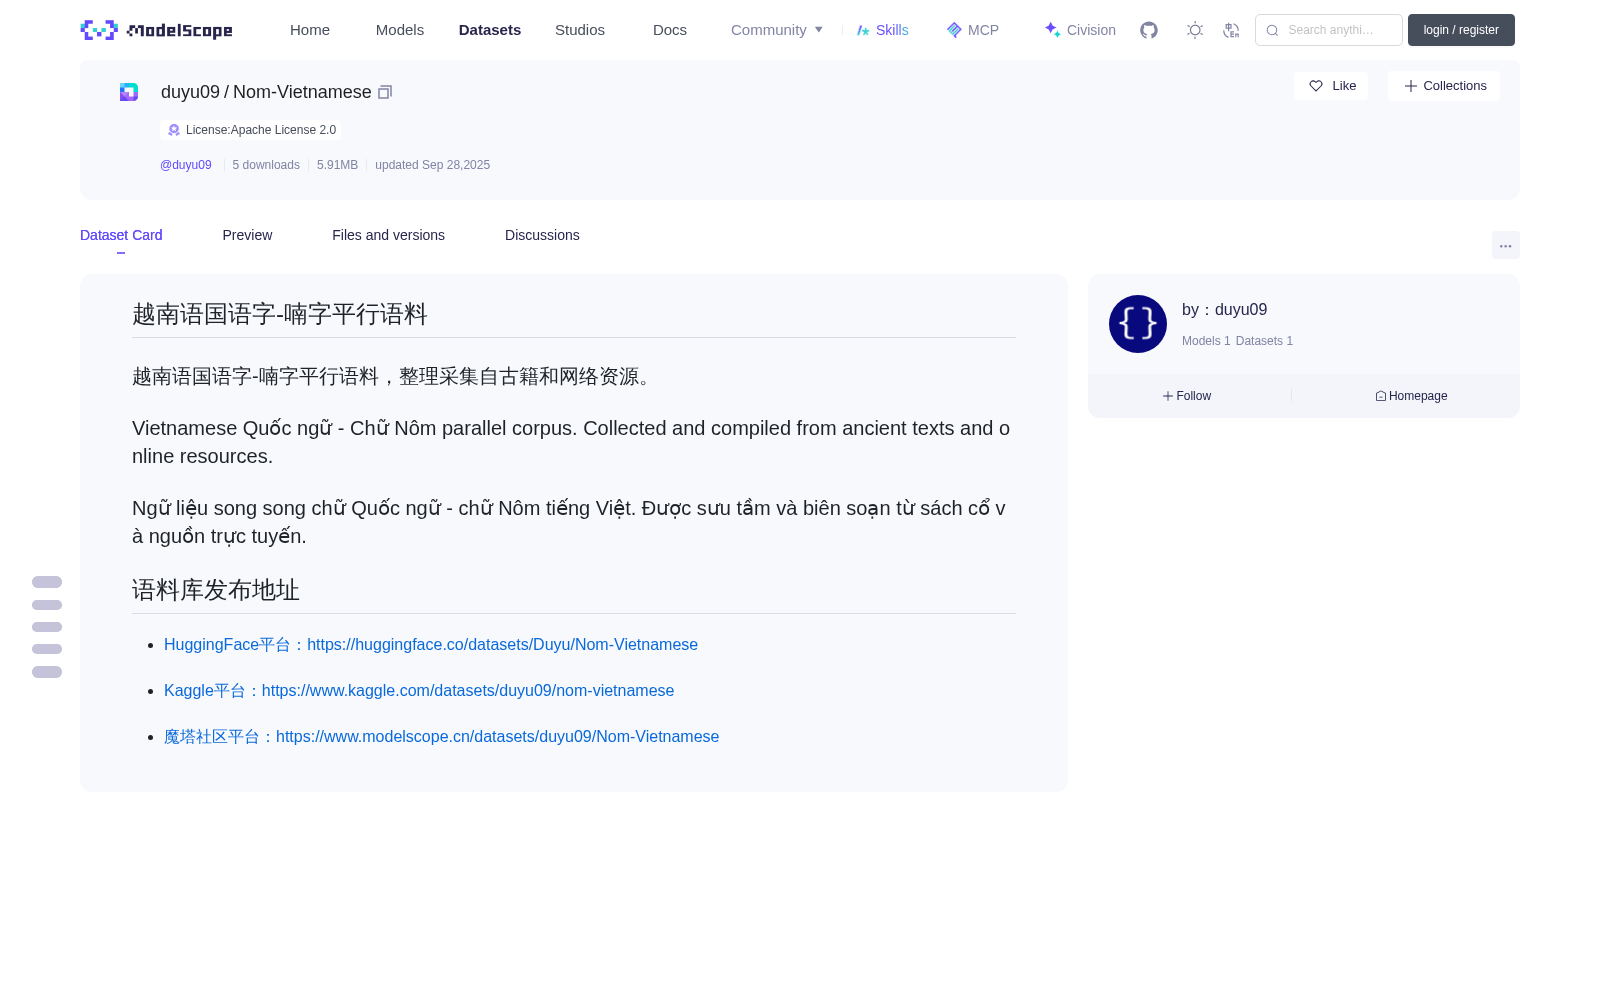The image size is (1600, 1000).
Task: Click the 'Datasets 1' count text
Action: [x=1264, y=341]
